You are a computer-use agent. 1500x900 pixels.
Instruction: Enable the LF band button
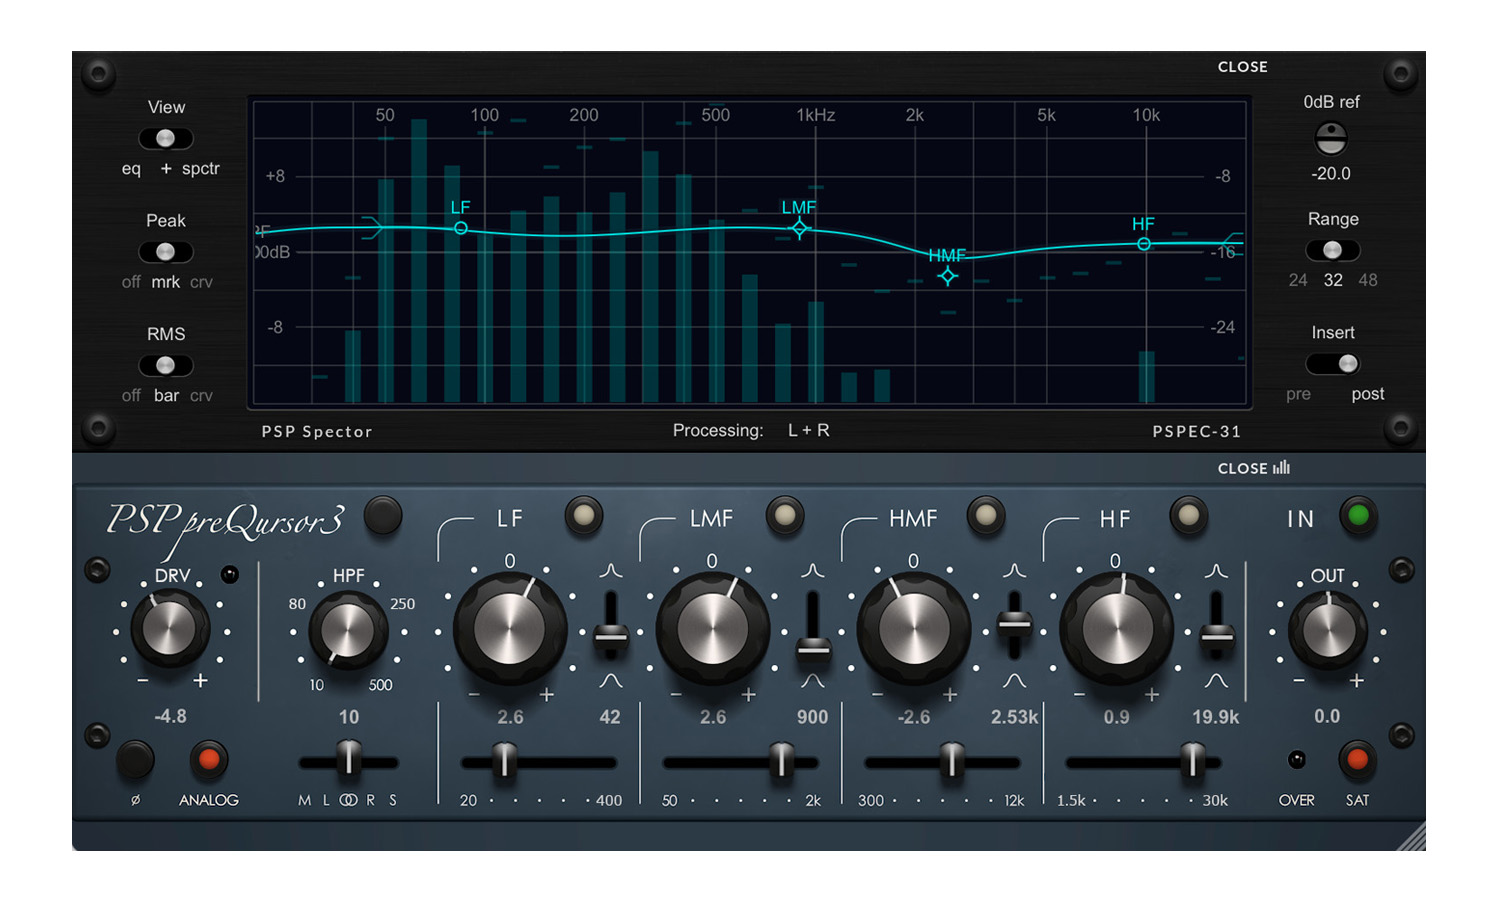pos(584,516)
